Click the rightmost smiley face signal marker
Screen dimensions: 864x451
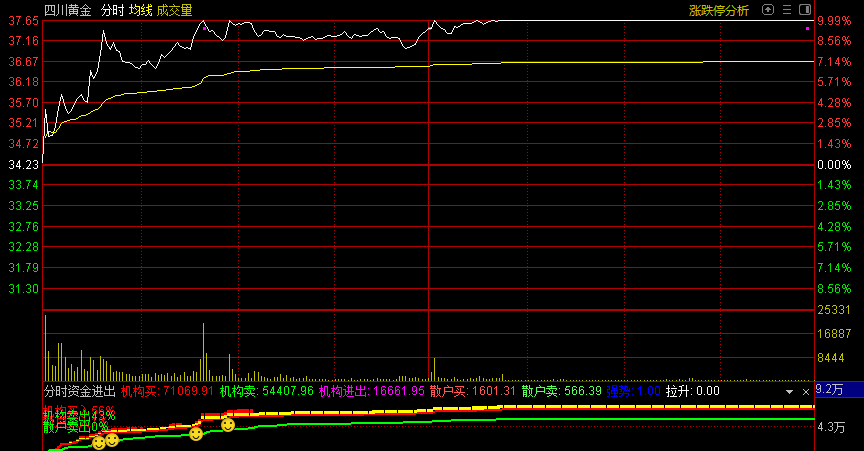228,425
